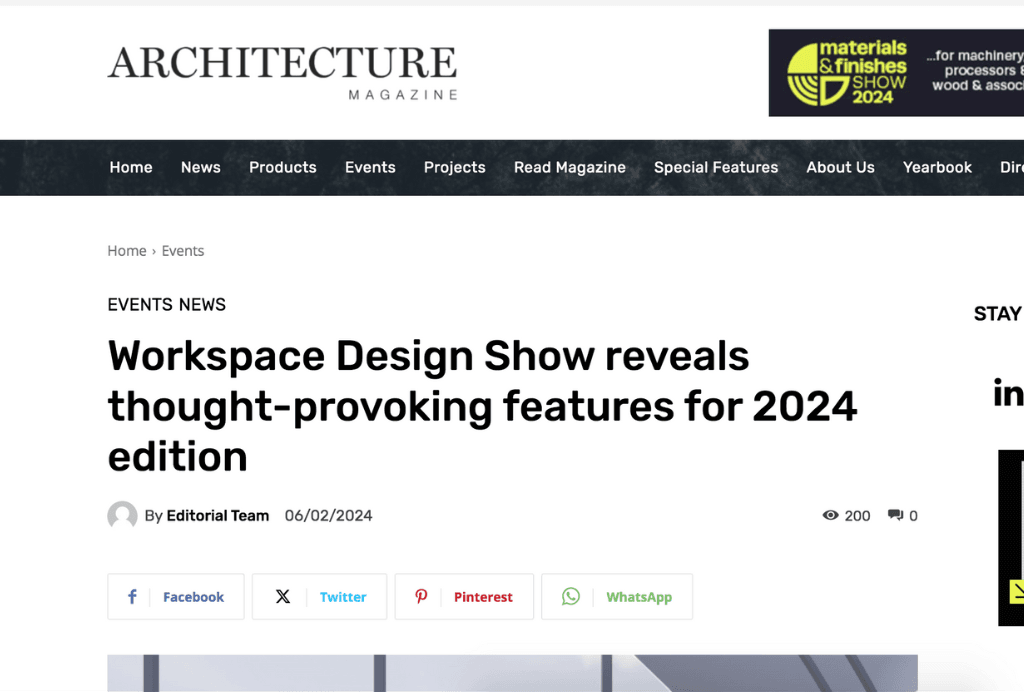Click the X Twitter share icon
This screenshot has width=1024, height=692.
tap(283, 597)
